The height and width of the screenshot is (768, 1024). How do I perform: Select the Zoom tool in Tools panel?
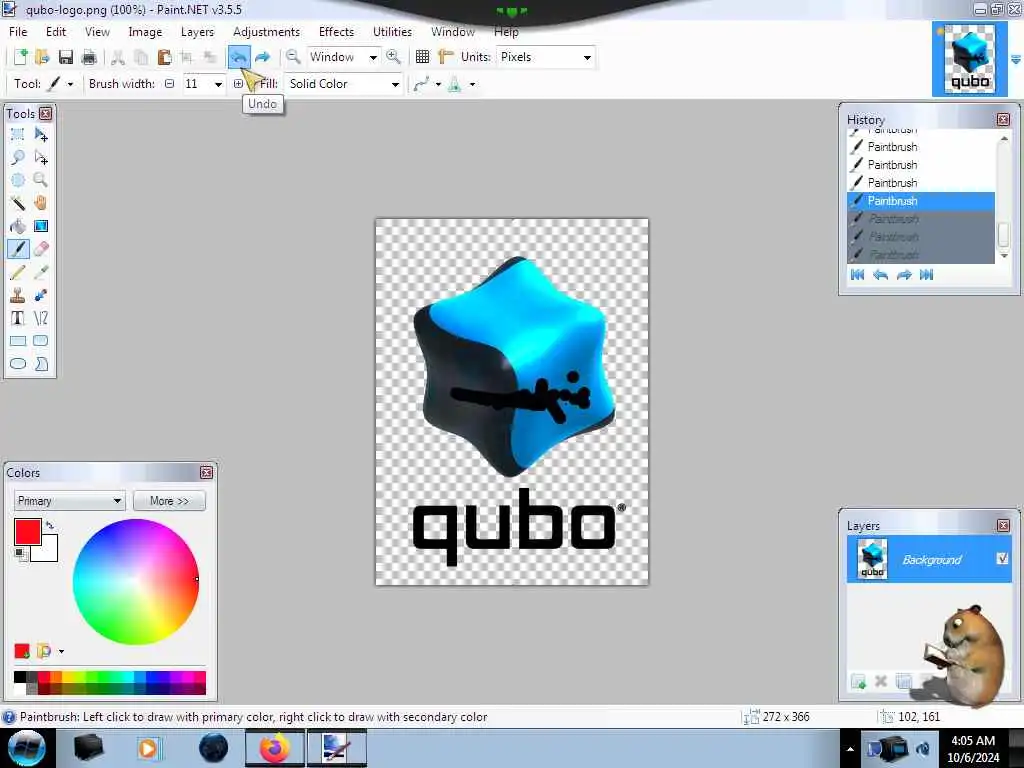[40, 180]
